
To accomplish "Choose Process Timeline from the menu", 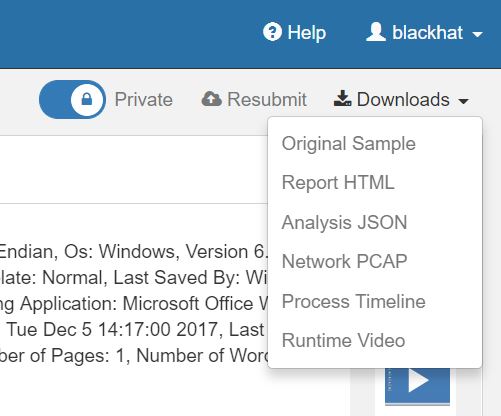I will 354,301.
